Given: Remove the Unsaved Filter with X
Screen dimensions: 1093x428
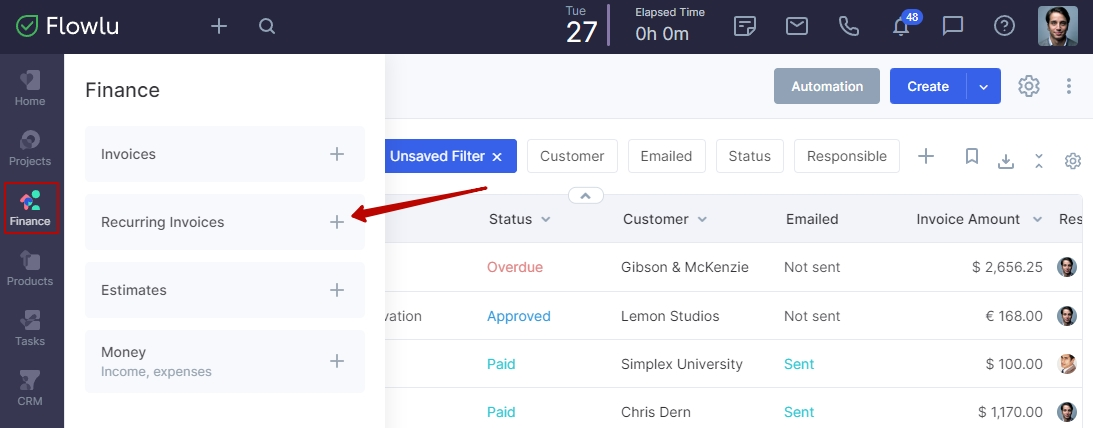Looking at the screenshot, I should coord(497,157).
